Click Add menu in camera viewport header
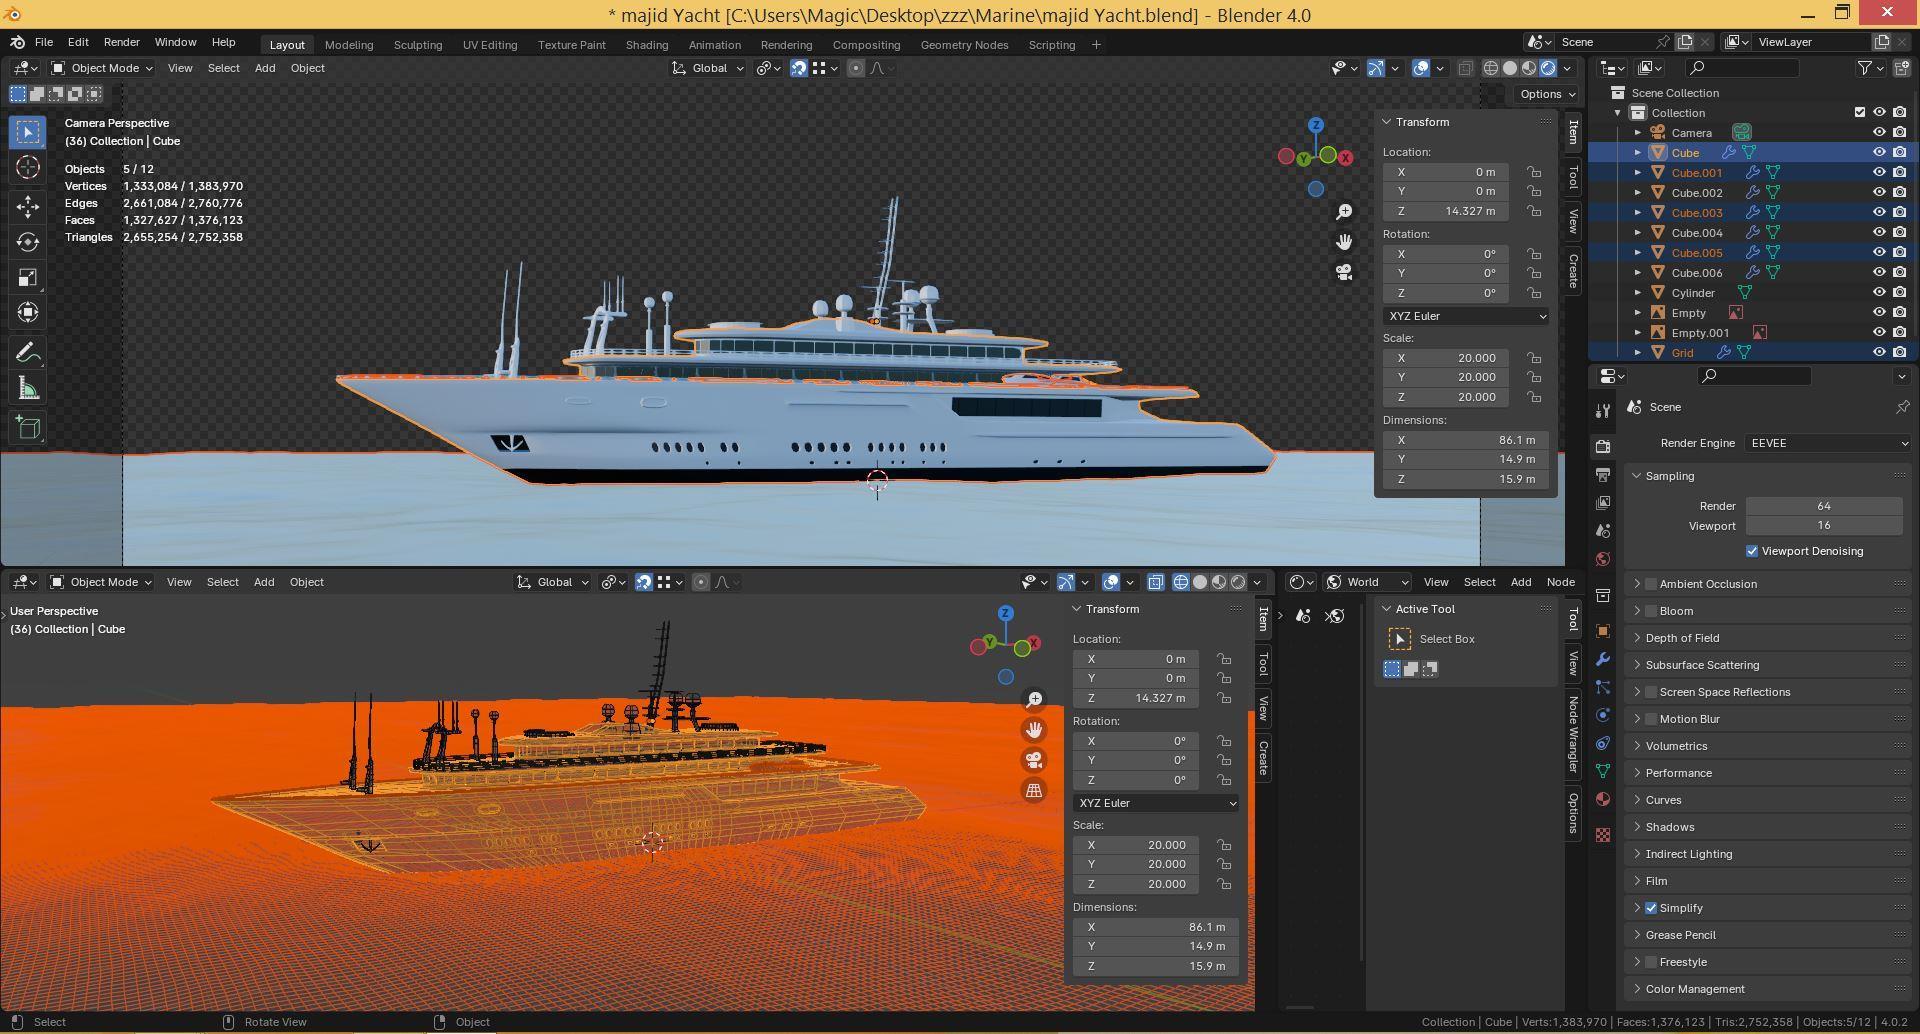 (265, 68)
